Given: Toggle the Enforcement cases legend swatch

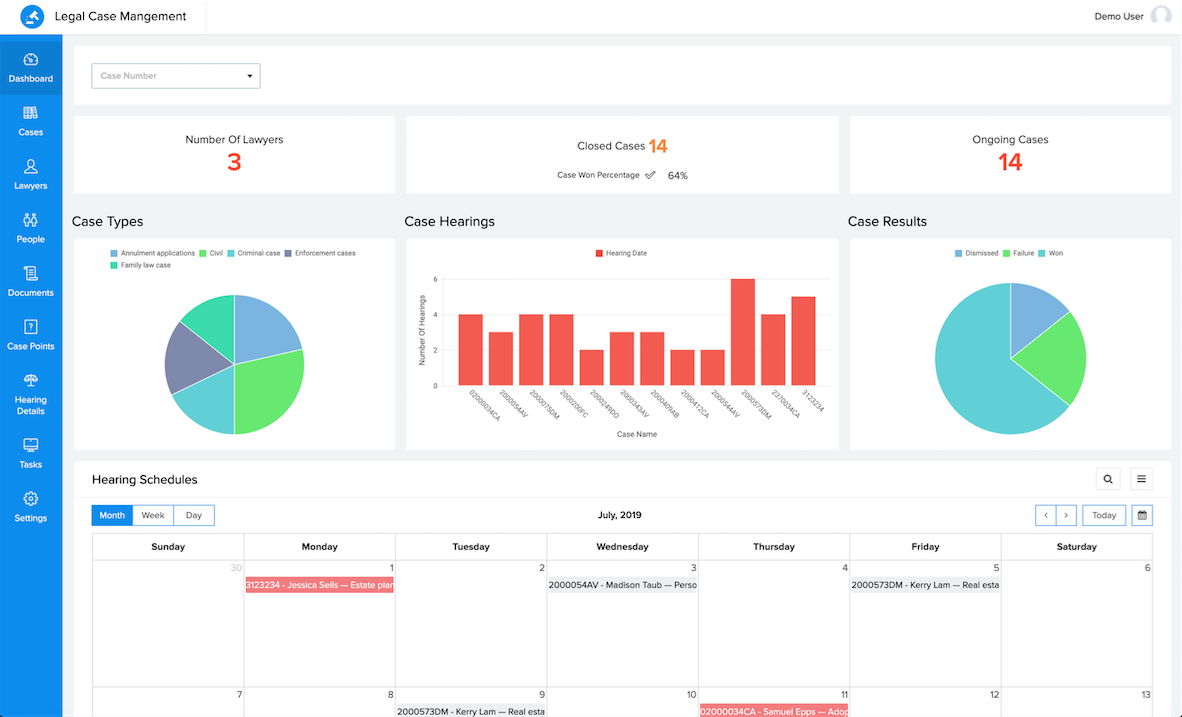Looking at the screenshot, I should coord(288,253).
